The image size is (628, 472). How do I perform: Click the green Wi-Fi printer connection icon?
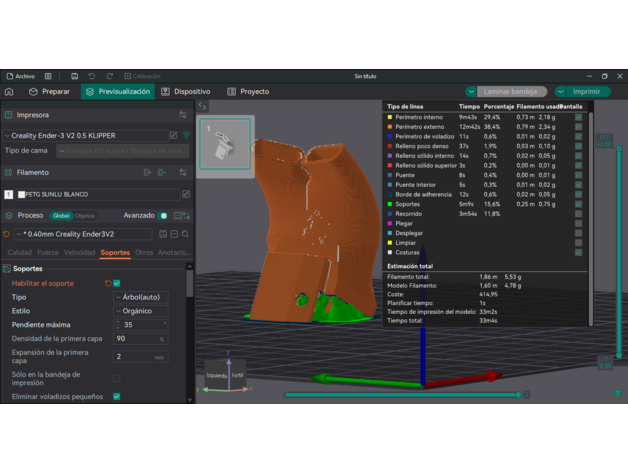[186, 135]
